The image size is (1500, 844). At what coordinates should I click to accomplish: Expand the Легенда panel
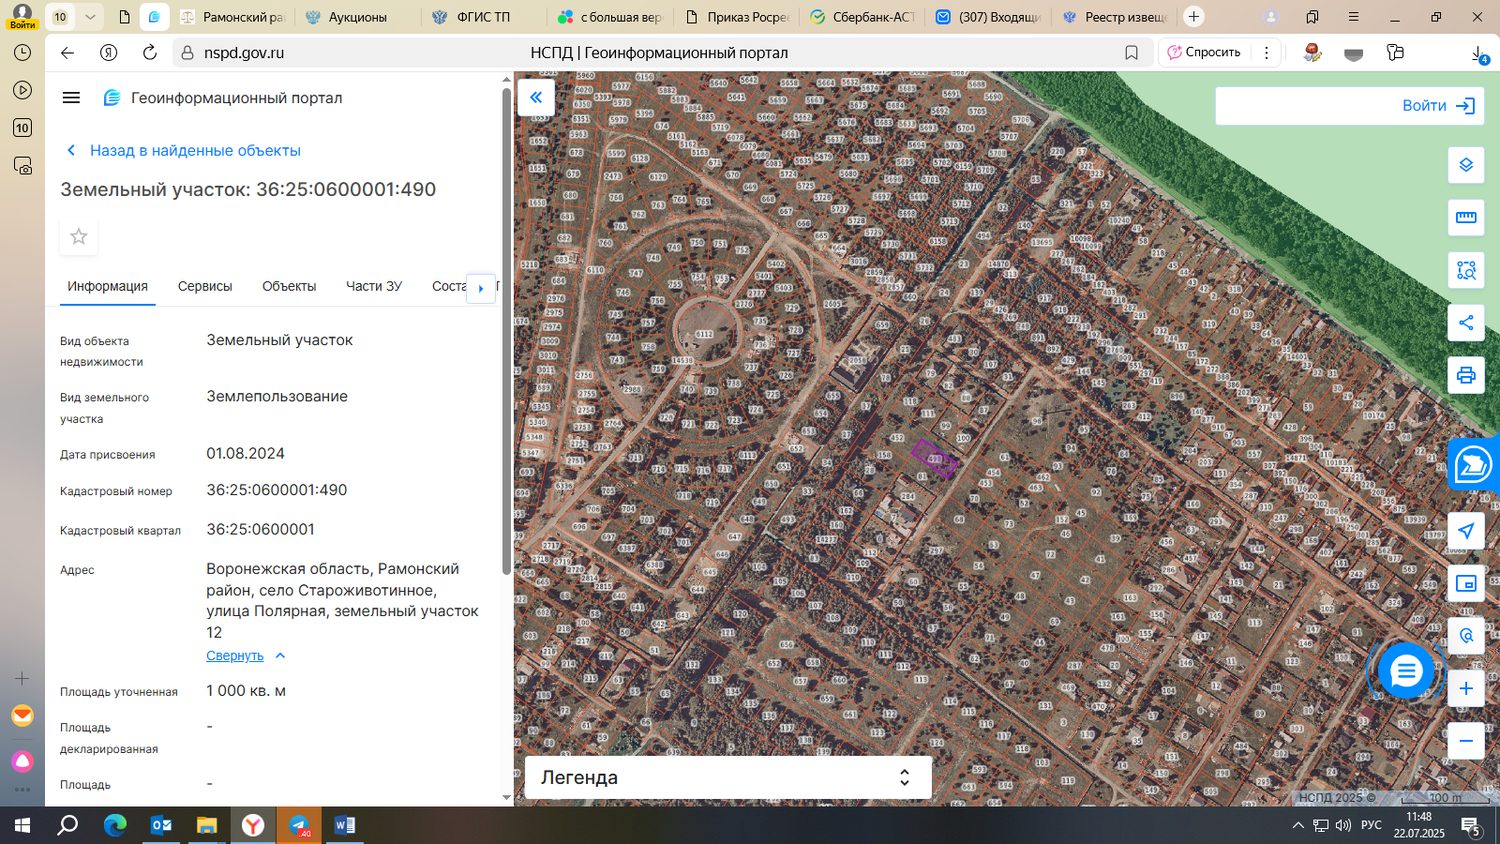tap(728, 777)
